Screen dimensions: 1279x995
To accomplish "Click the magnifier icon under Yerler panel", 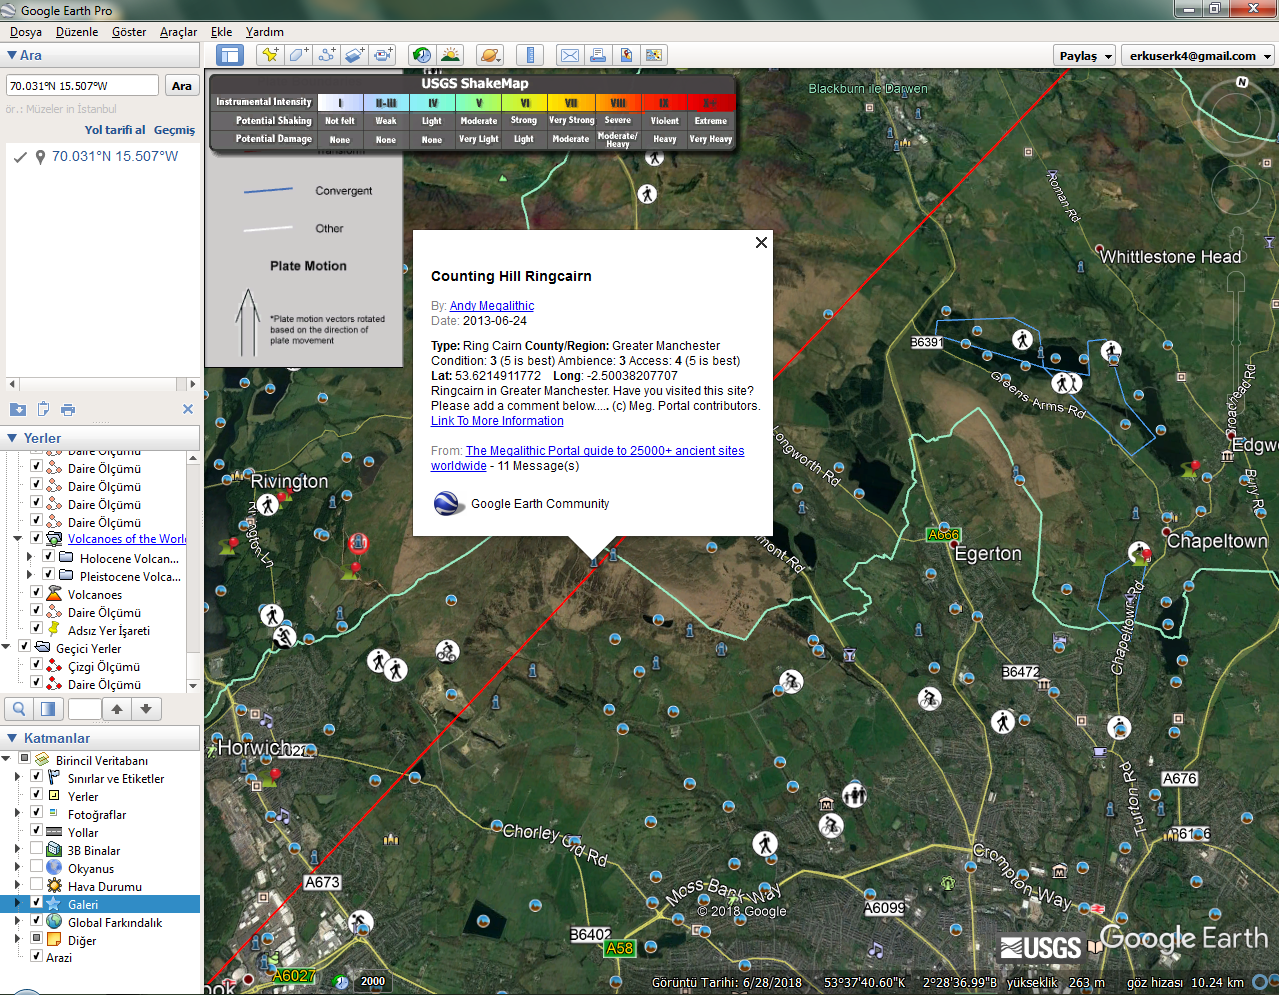I will pyautogui.click(x=19, y=709).
